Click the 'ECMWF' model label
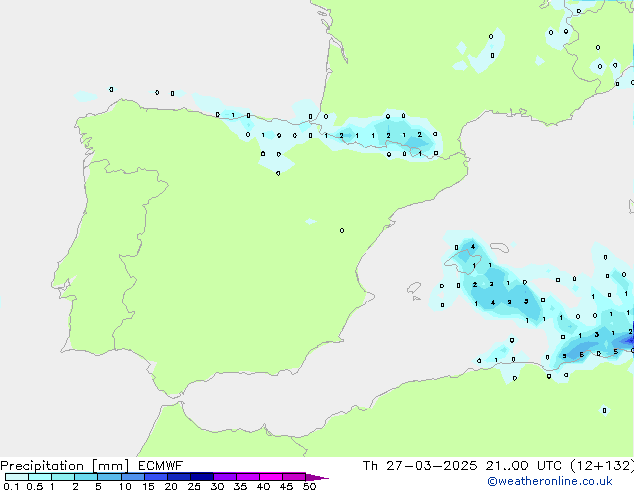634x490 pixels. click(x=160, y=466)
